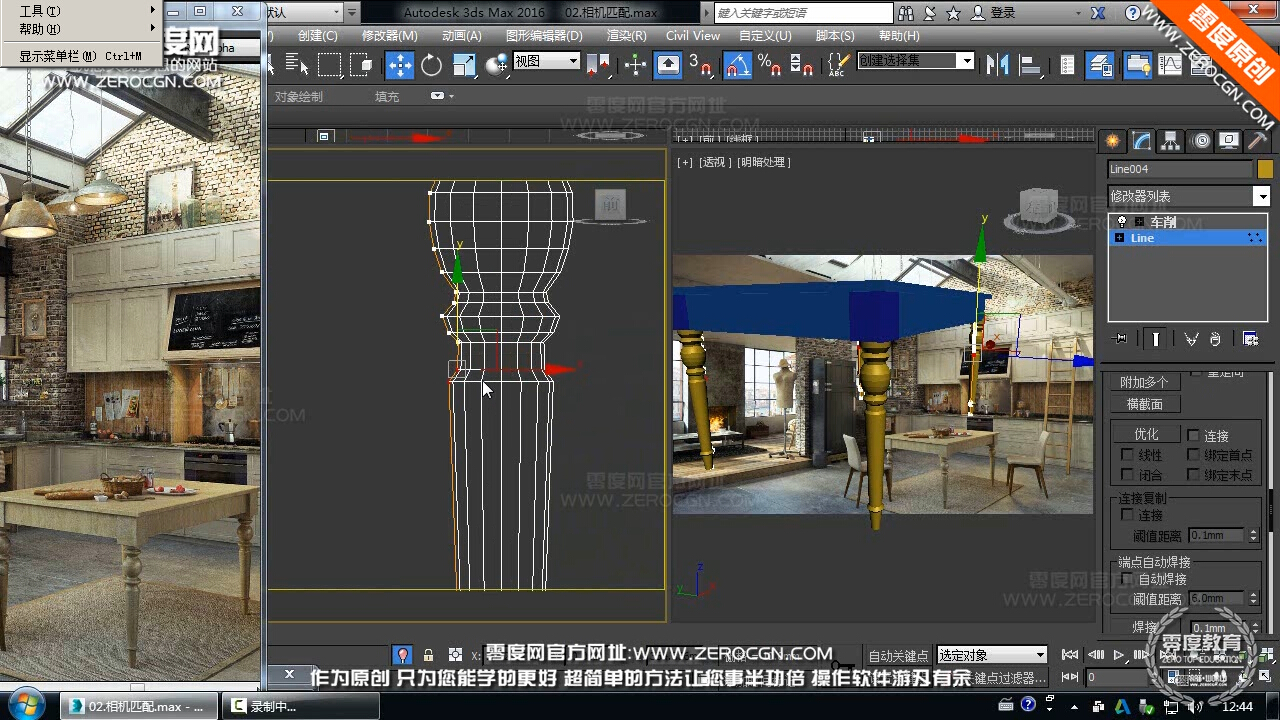Viewport: 1280px width, 720px height.
Task: Select the Rotate tool
Action: click(x=431, y=66)
